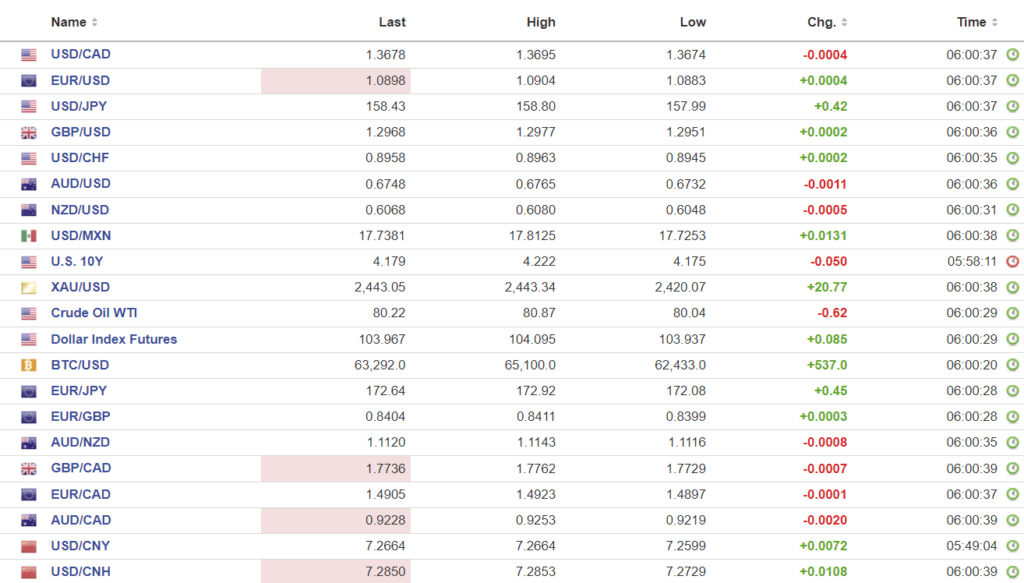Click the Bitcoin icon beside BTC/USD
Screen dimensions: 1024x583
29,365
